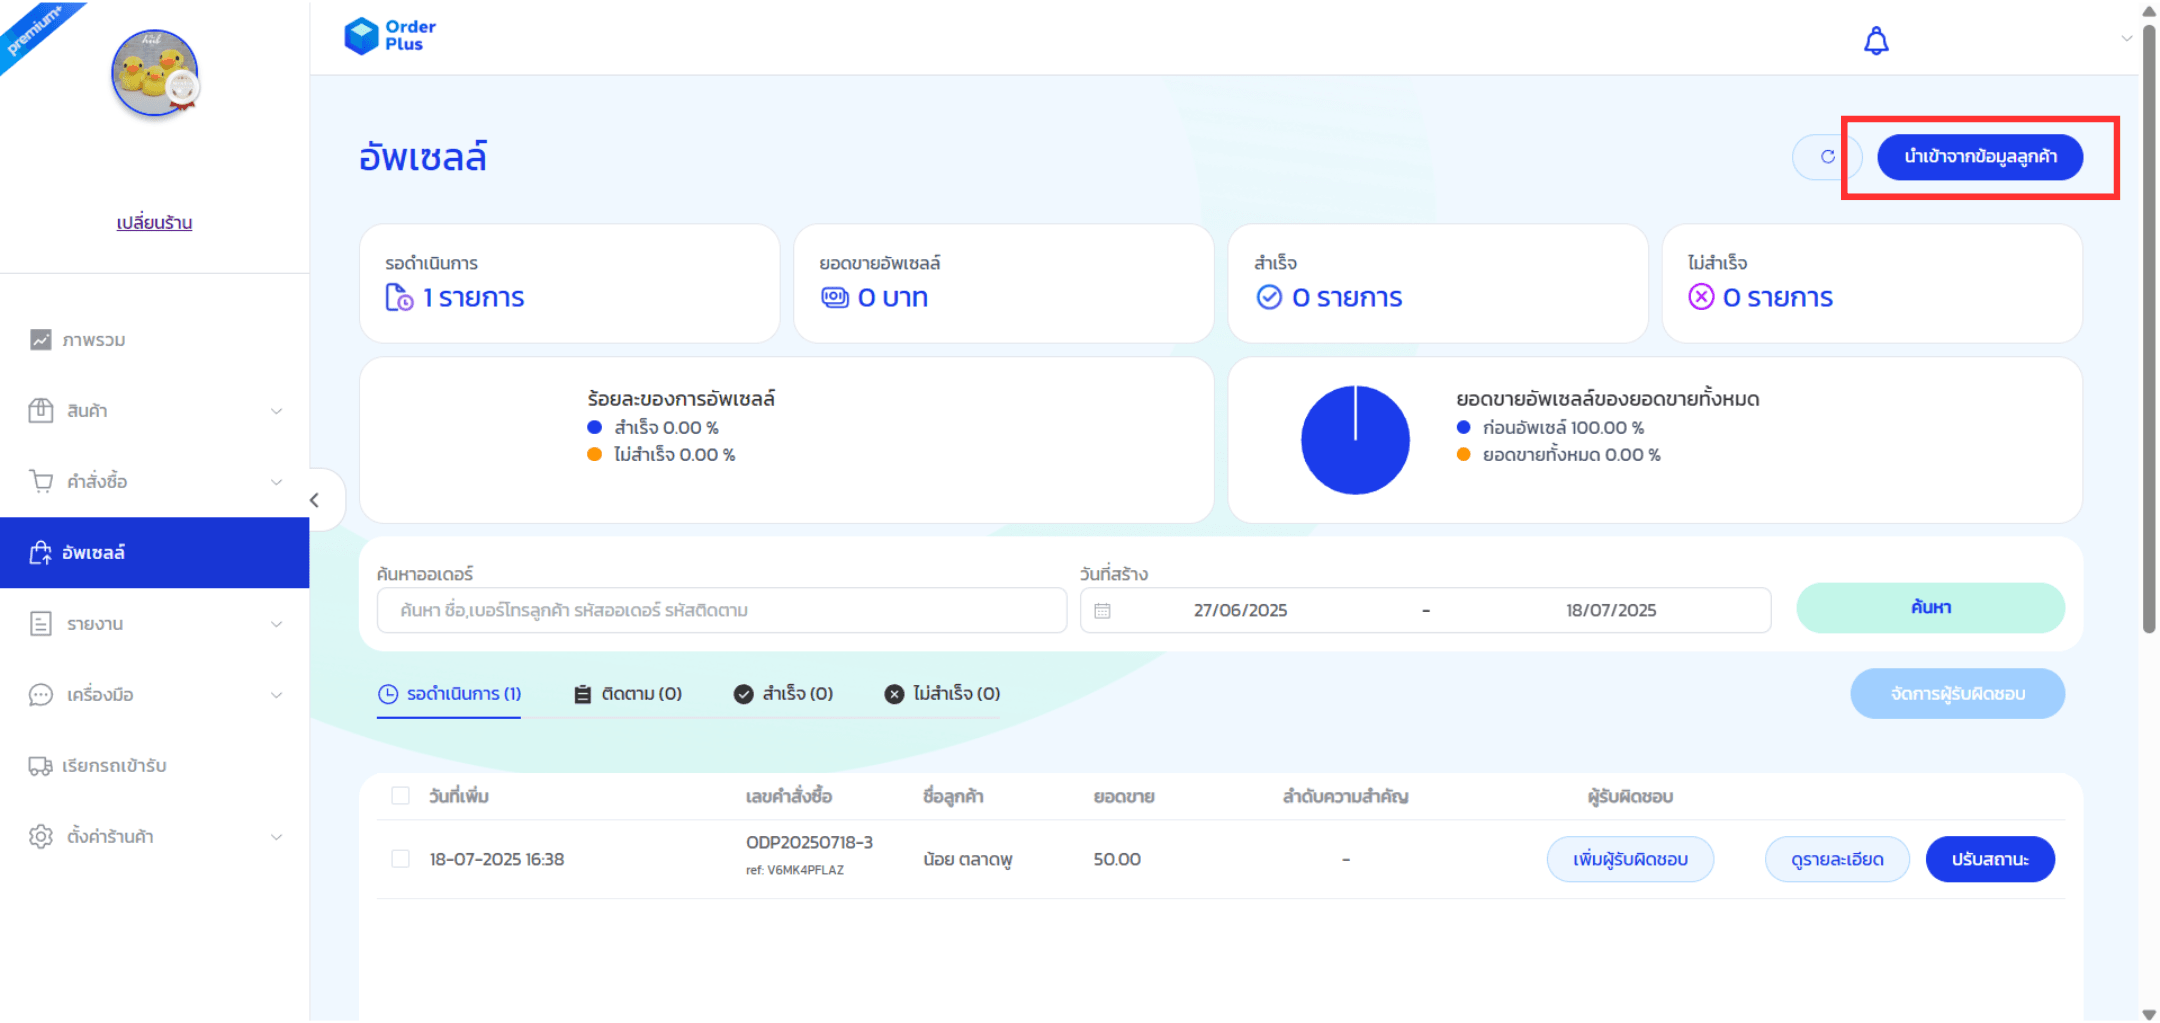2160x1023 pixels.
Task: Click the ตั้งค่าร้านค้า gear icon
Action: pos(41,837)
